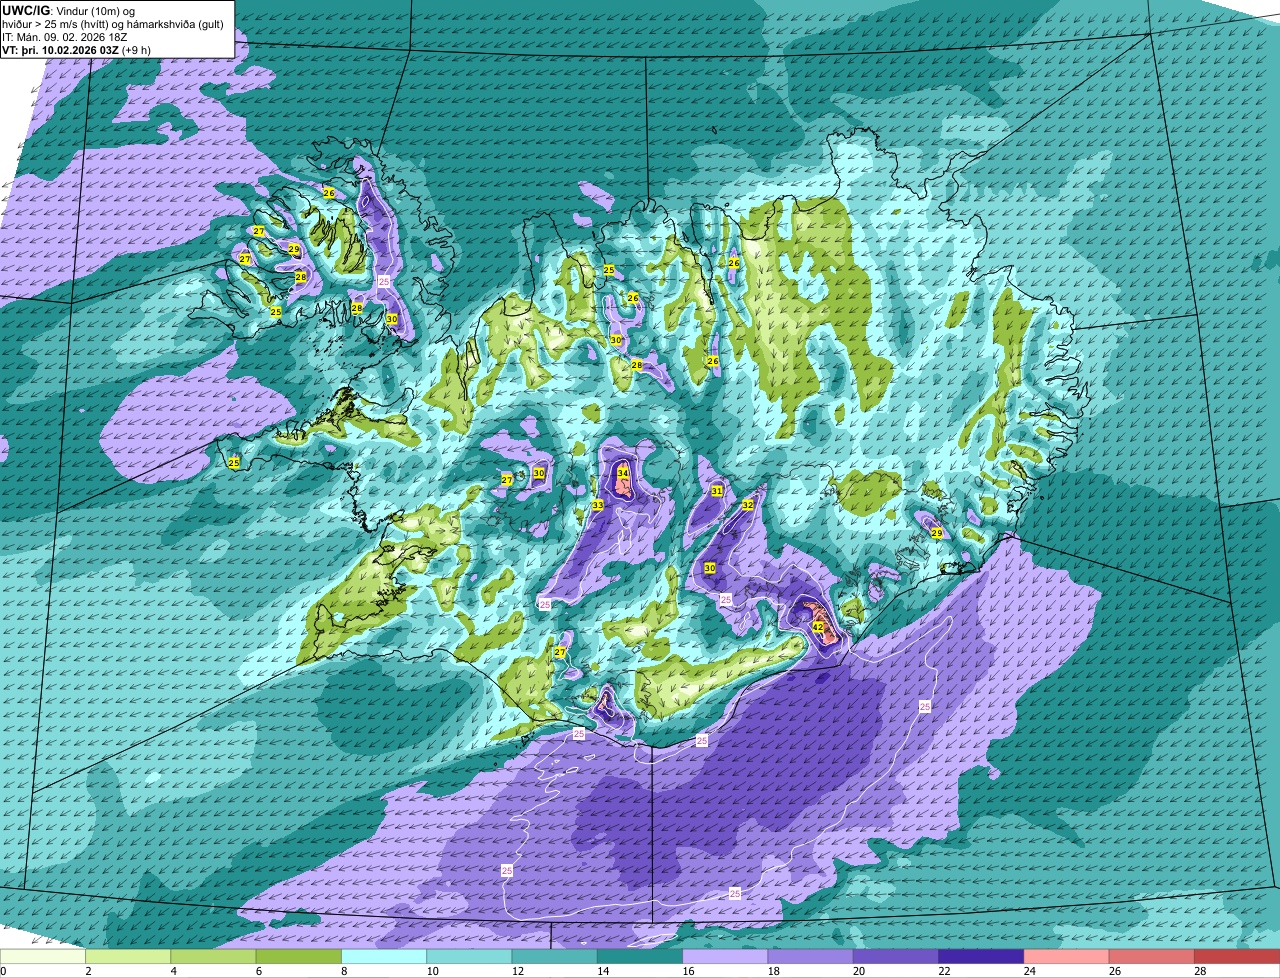Select the 32 m/s gust label
The image size is (1280, 978).
pyautogui.click(x=747, y=505)
